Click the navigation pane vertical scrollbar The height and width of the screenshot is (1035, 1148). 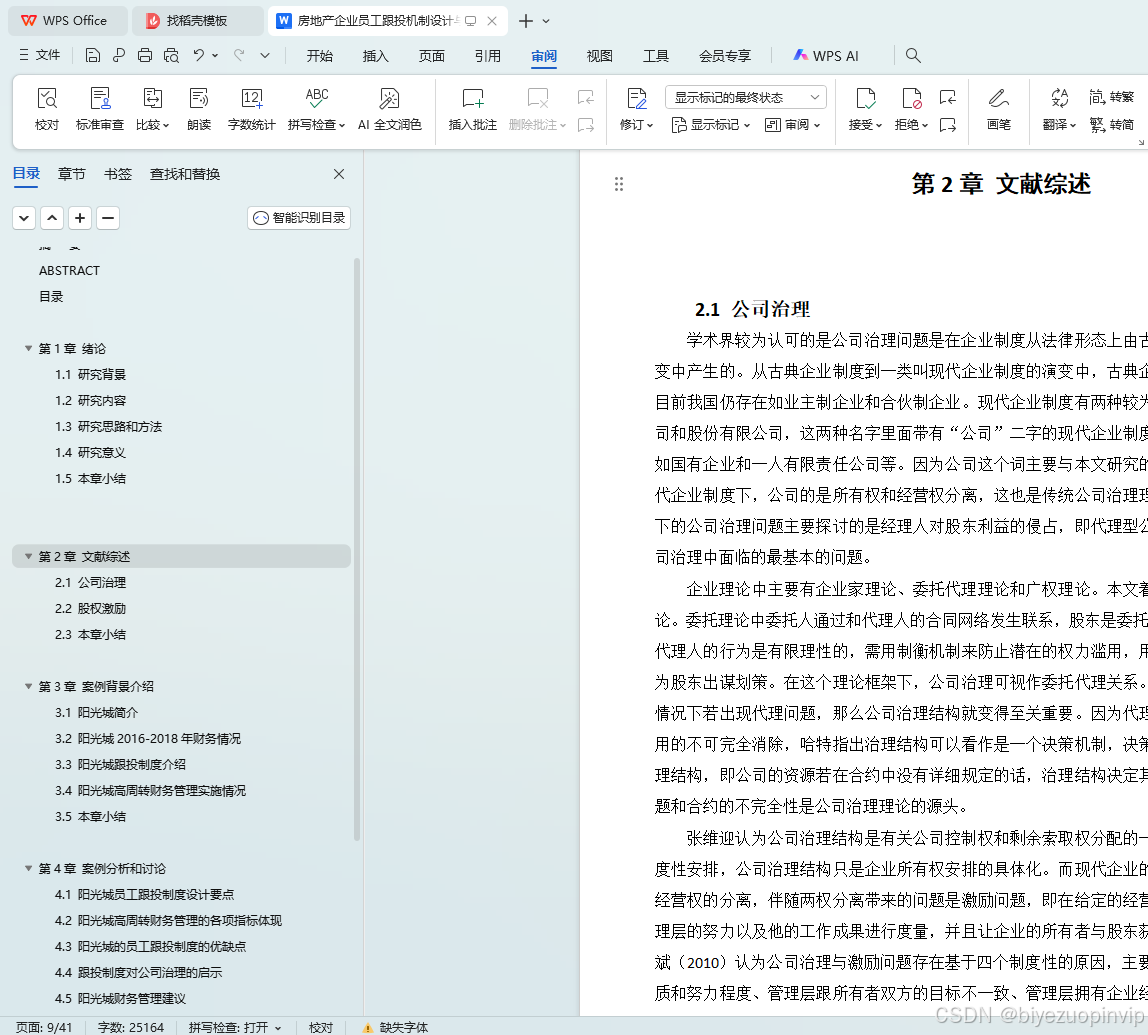coord(357,549)
